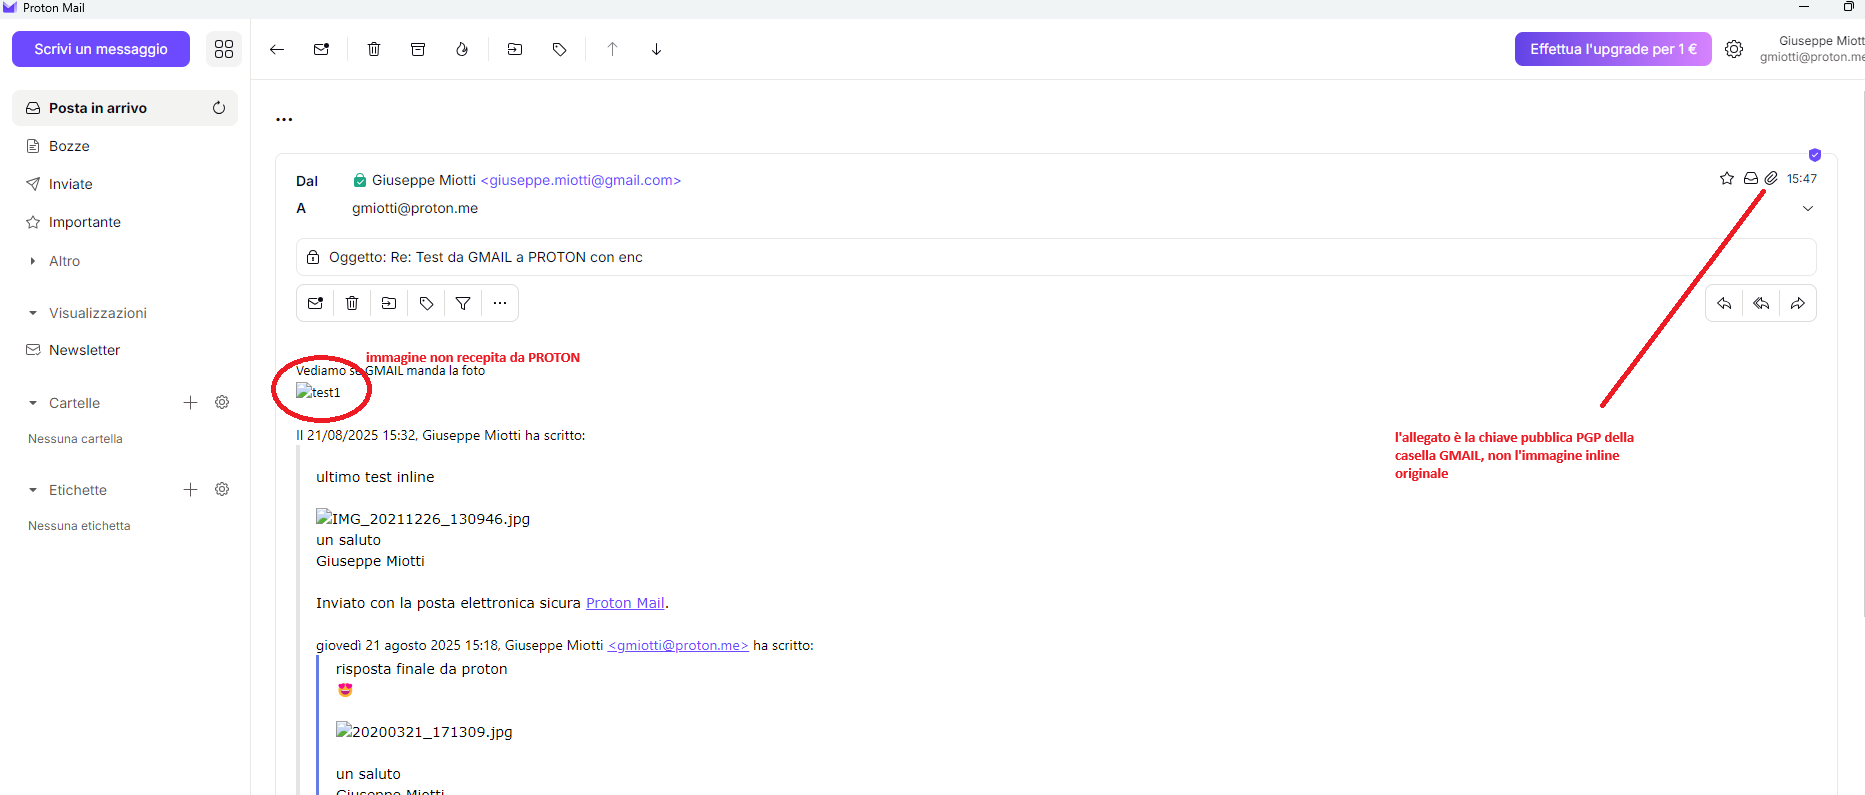Image resolution: width=1865 pixels, height=795 pixels.
Task: Mark message as spam with fire icon
Action: click(x=462, y=49)
